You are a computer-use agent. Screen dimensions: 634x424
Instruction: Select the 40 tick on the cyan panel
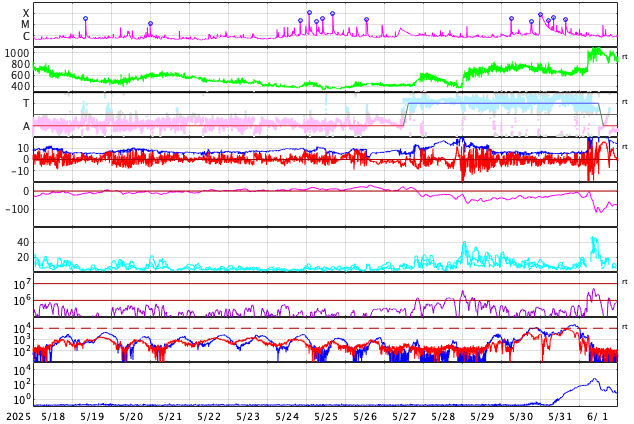23,243
